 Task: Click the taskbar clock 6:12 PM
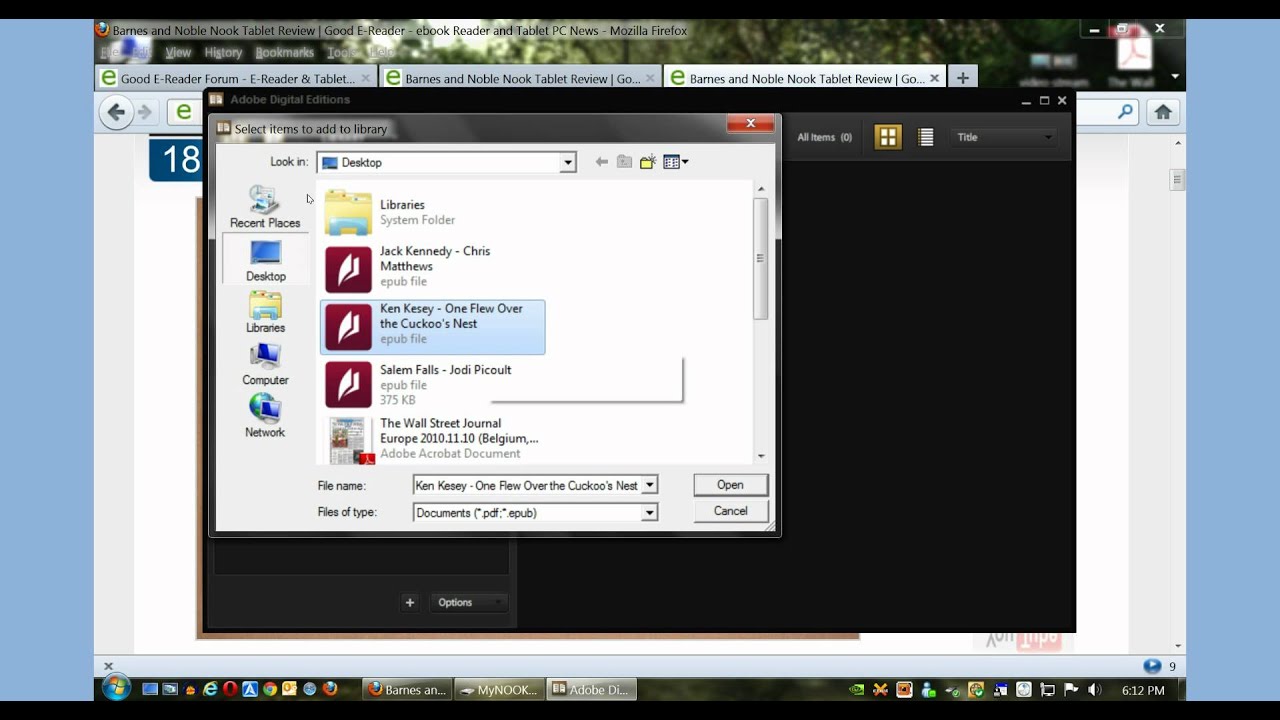(x=1143, y=690)
